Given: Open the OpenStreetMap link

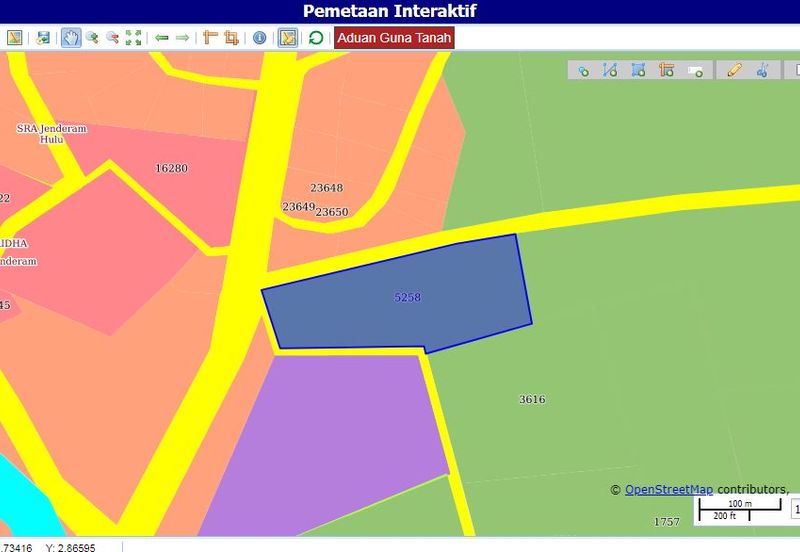Looking at the screenshot, I should coord(668,489).
